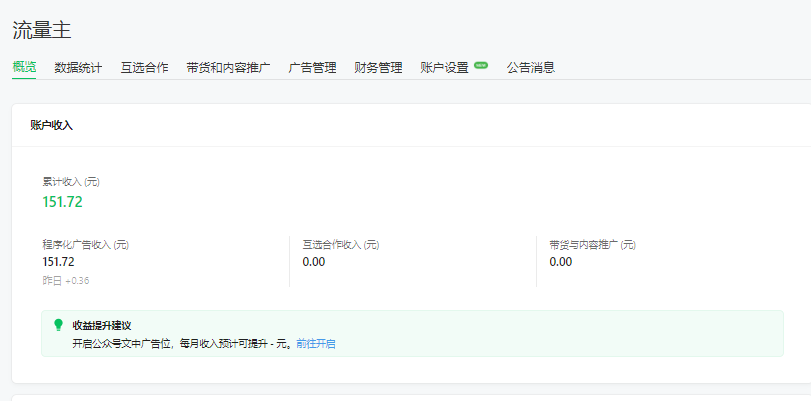
Task: Click the 累计收入 (元) label
Action: (x=71, y=182)
